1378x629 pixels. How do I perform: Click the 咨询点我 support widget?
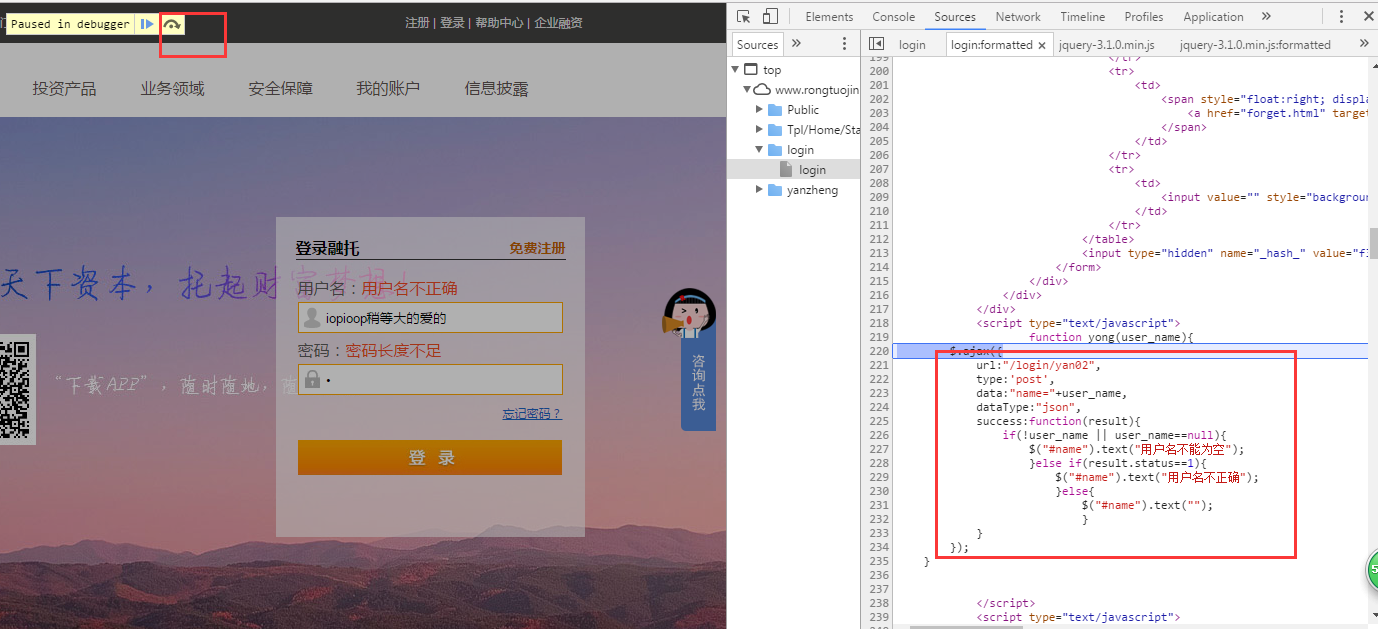tap(698, 382)
